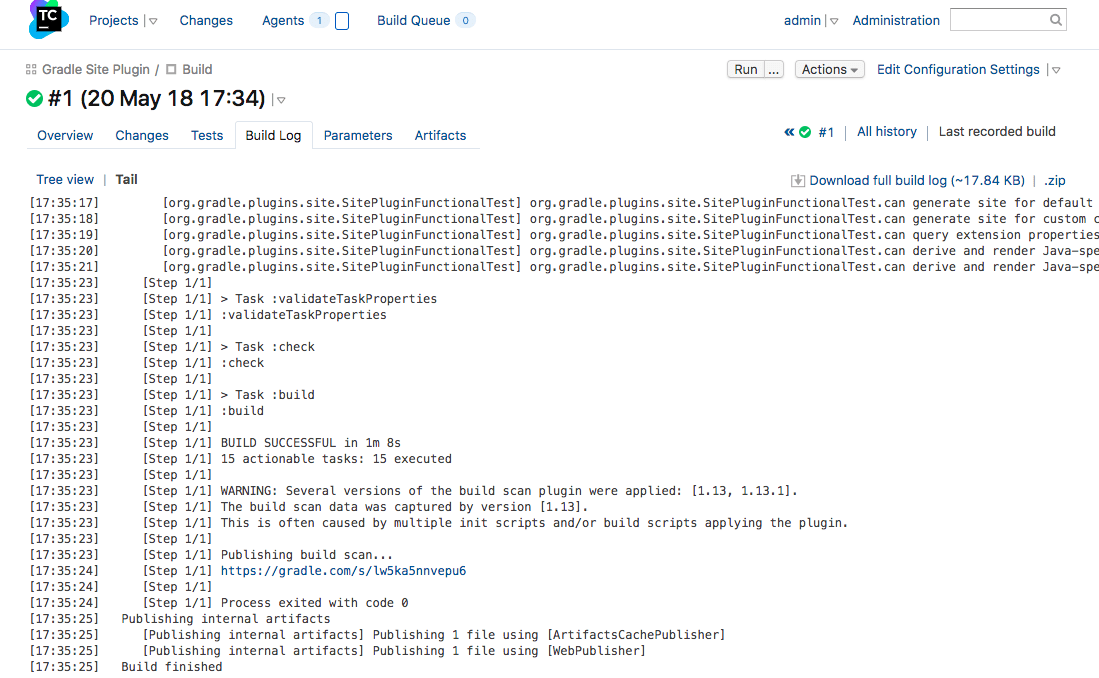Click the Build configuration square icon

coord(171,70)
